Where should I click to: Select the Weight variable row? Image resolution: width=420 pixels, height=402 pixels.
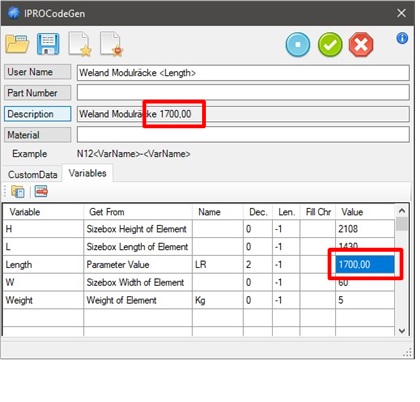tap(199, 300)
